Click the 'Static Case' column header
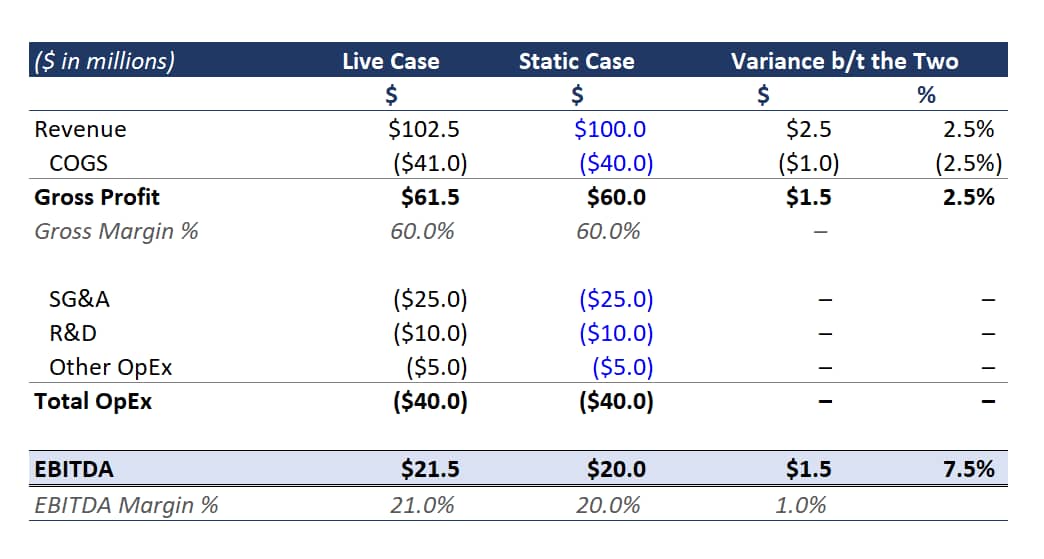 click(x=577, y=61)
